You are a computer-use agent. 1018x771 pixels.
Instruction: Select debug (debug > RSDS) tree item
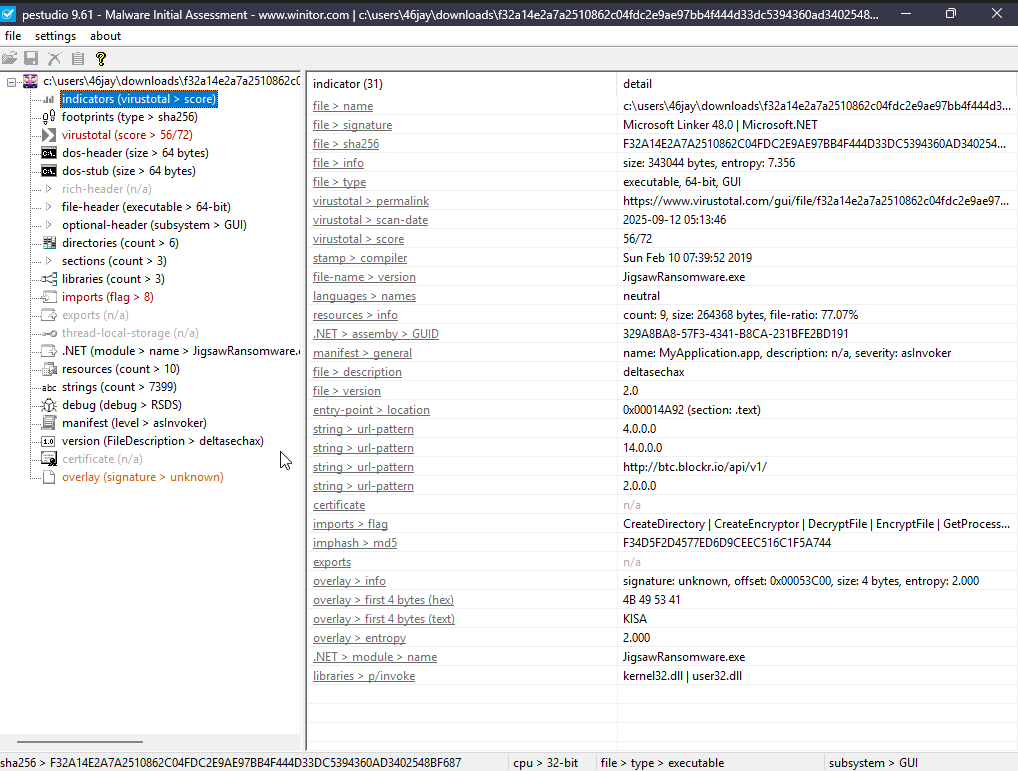122,405
